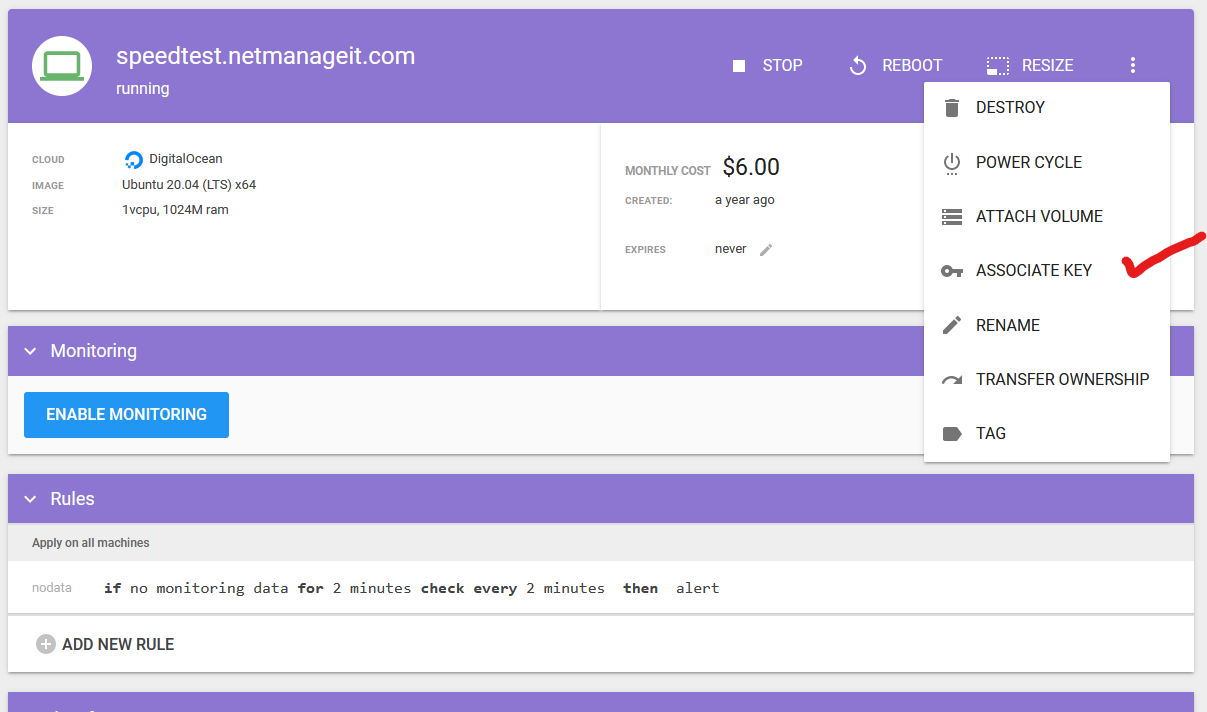Click the trash can Destroy icon

click(x=952, y=108)
